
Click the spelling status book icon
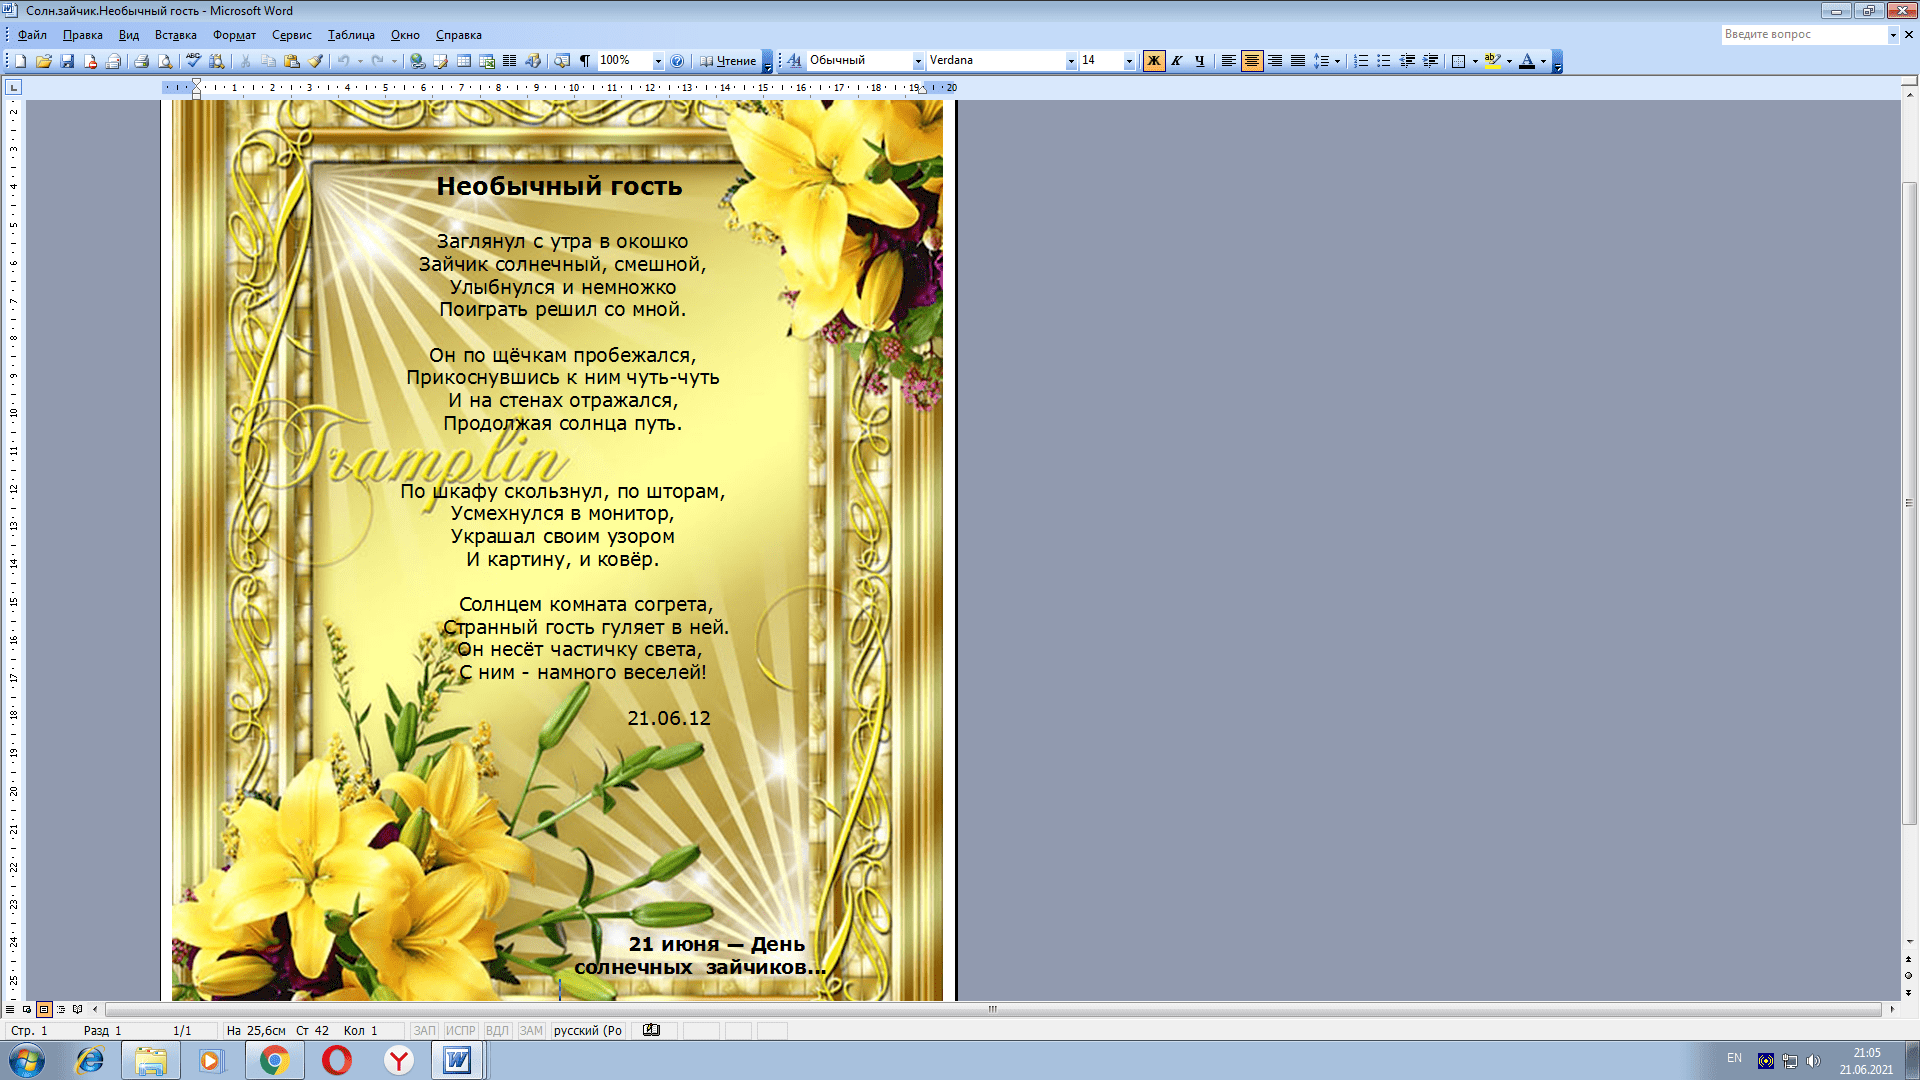pos(651,1030)
